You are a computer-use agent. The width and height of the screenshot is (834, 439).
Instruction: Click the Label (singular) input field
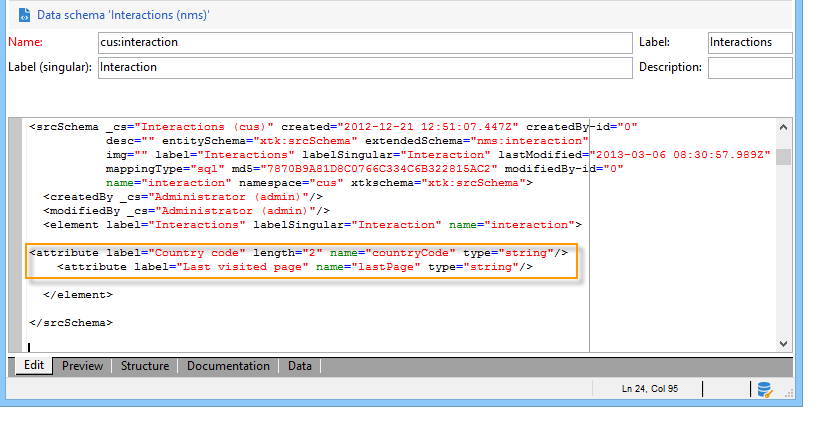tap(365, 68)
